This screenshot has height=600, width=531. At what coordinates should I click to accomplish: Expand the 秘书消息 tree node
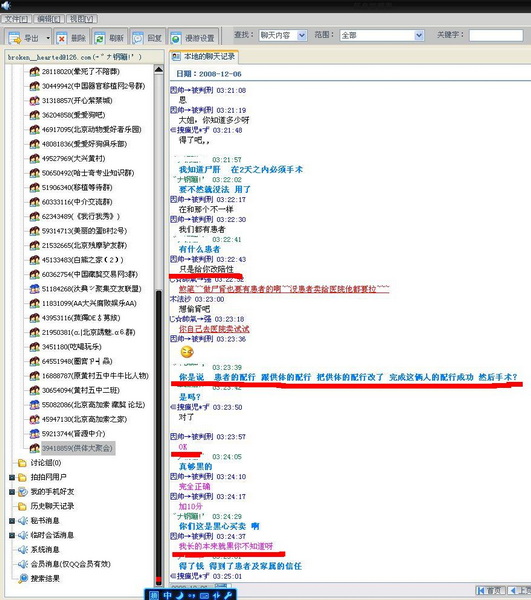pyautogui.click(x=12, y=521)
